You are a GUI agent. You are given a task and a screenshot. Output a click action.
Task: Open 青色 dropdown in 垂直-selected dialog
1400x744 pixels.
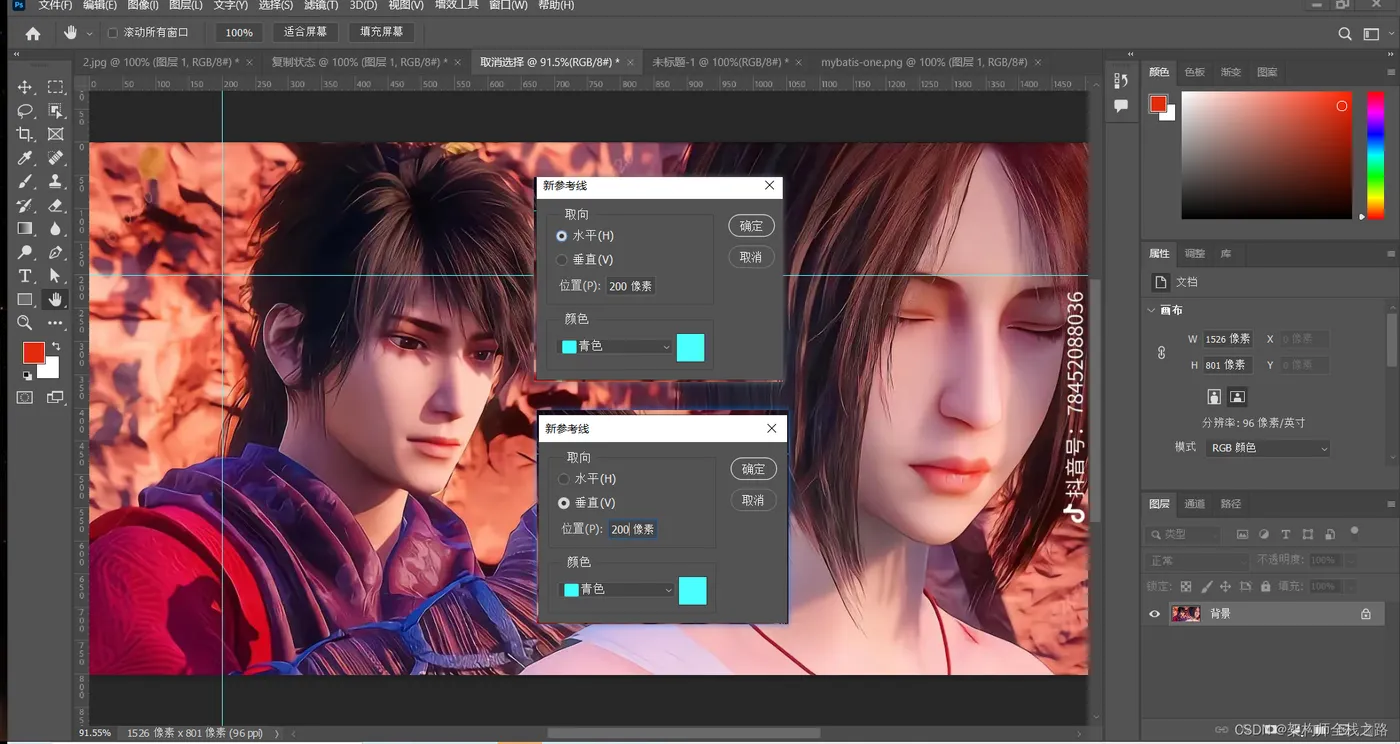point(618,590)
